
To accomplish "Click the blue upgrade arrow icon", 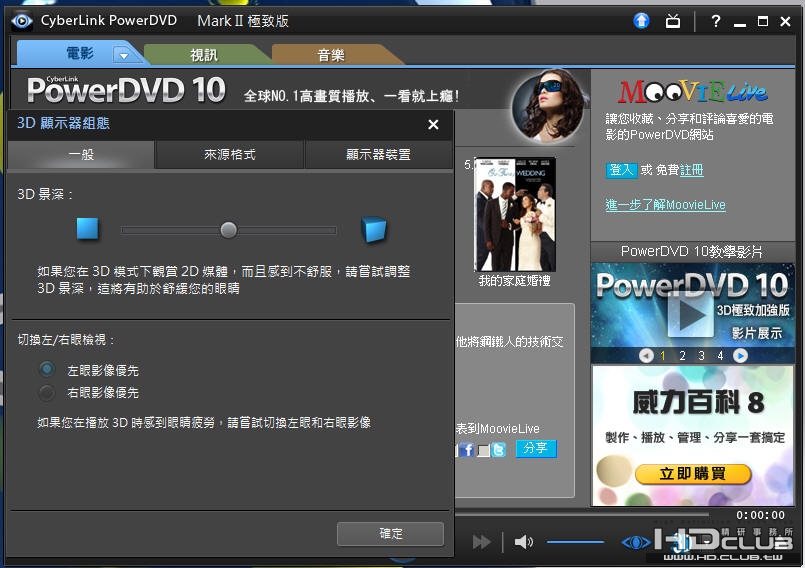I will 641,21.
